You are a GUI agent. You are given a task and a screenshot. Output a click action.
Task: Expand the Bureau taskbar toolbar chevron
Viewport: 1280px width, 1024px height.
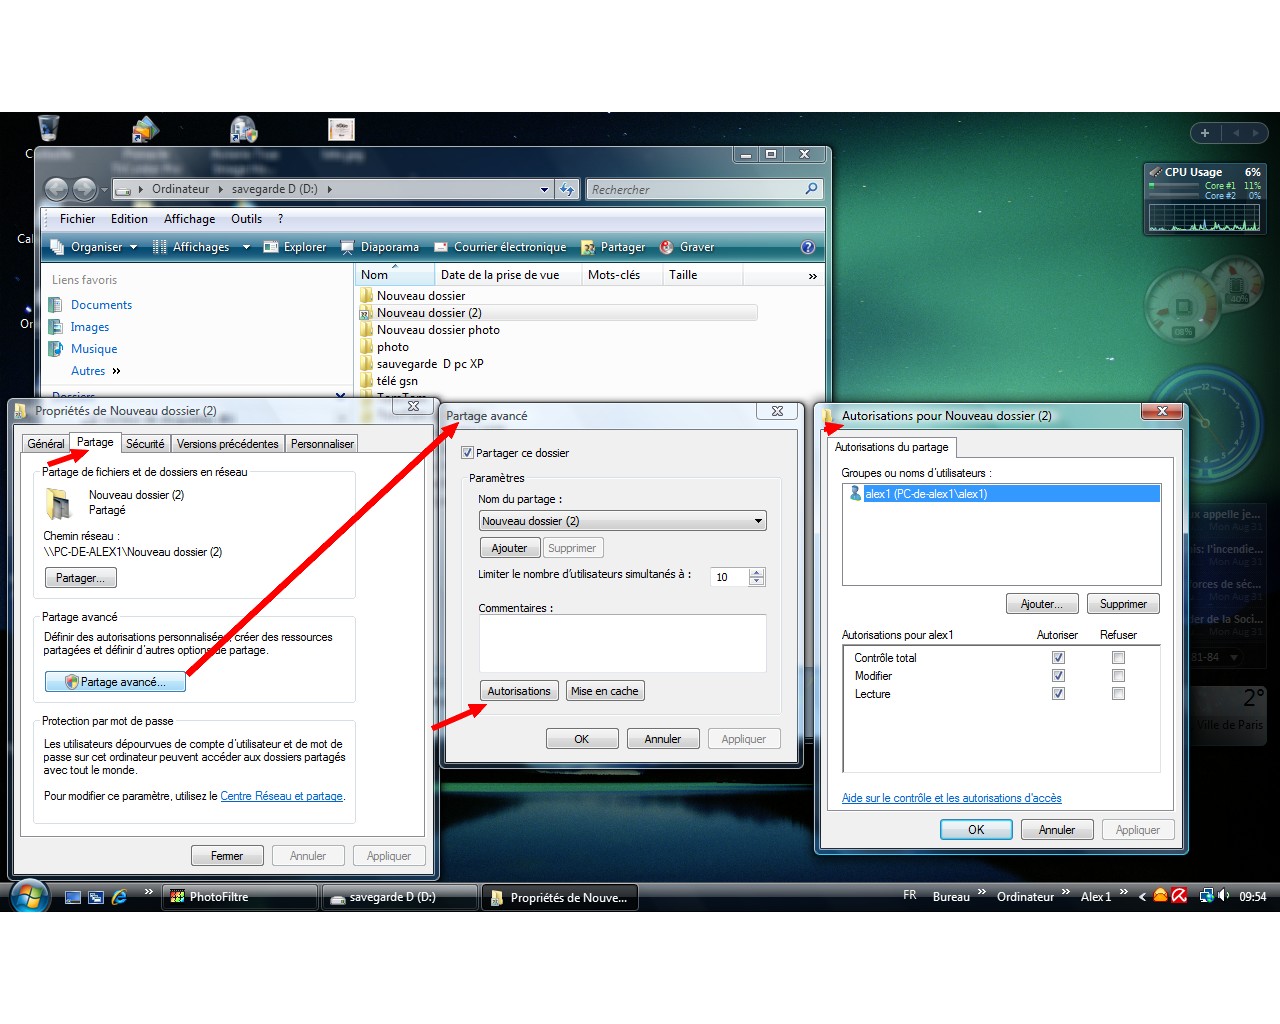click(x=981, y=892)
